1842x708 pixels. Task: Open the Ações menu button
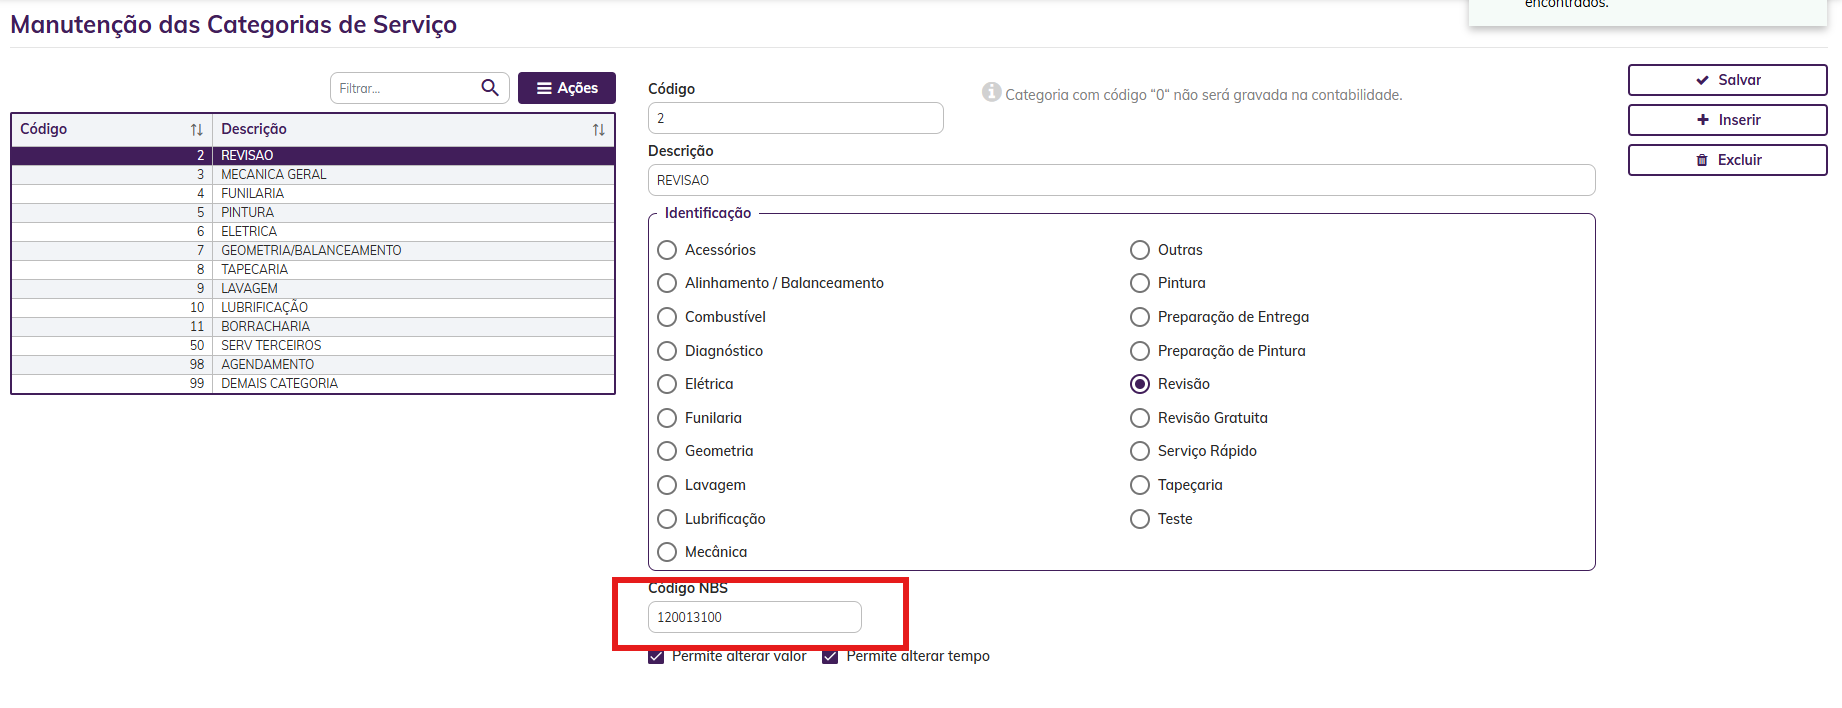pos(567,88)
